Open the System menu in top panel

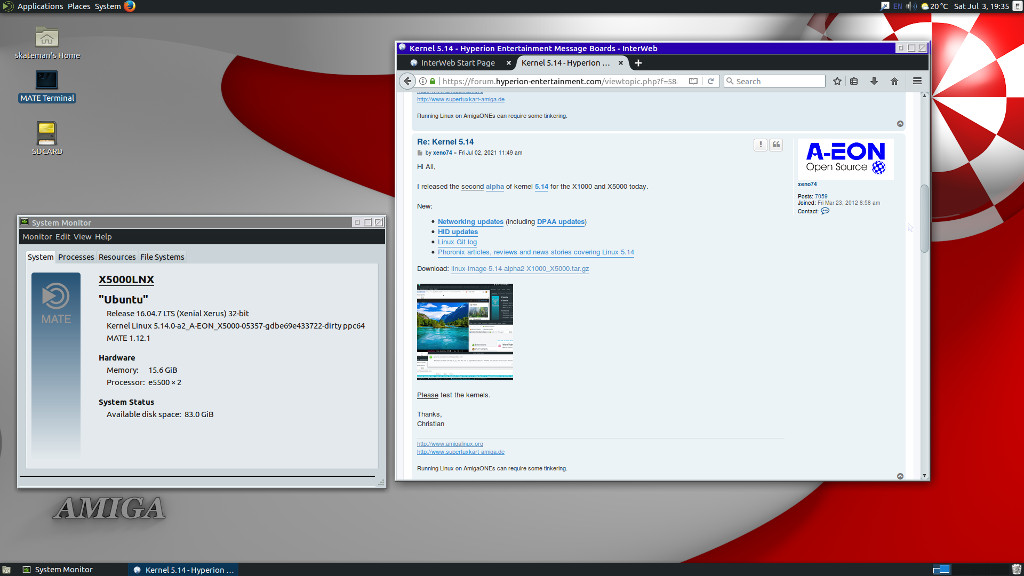[107, 6]
